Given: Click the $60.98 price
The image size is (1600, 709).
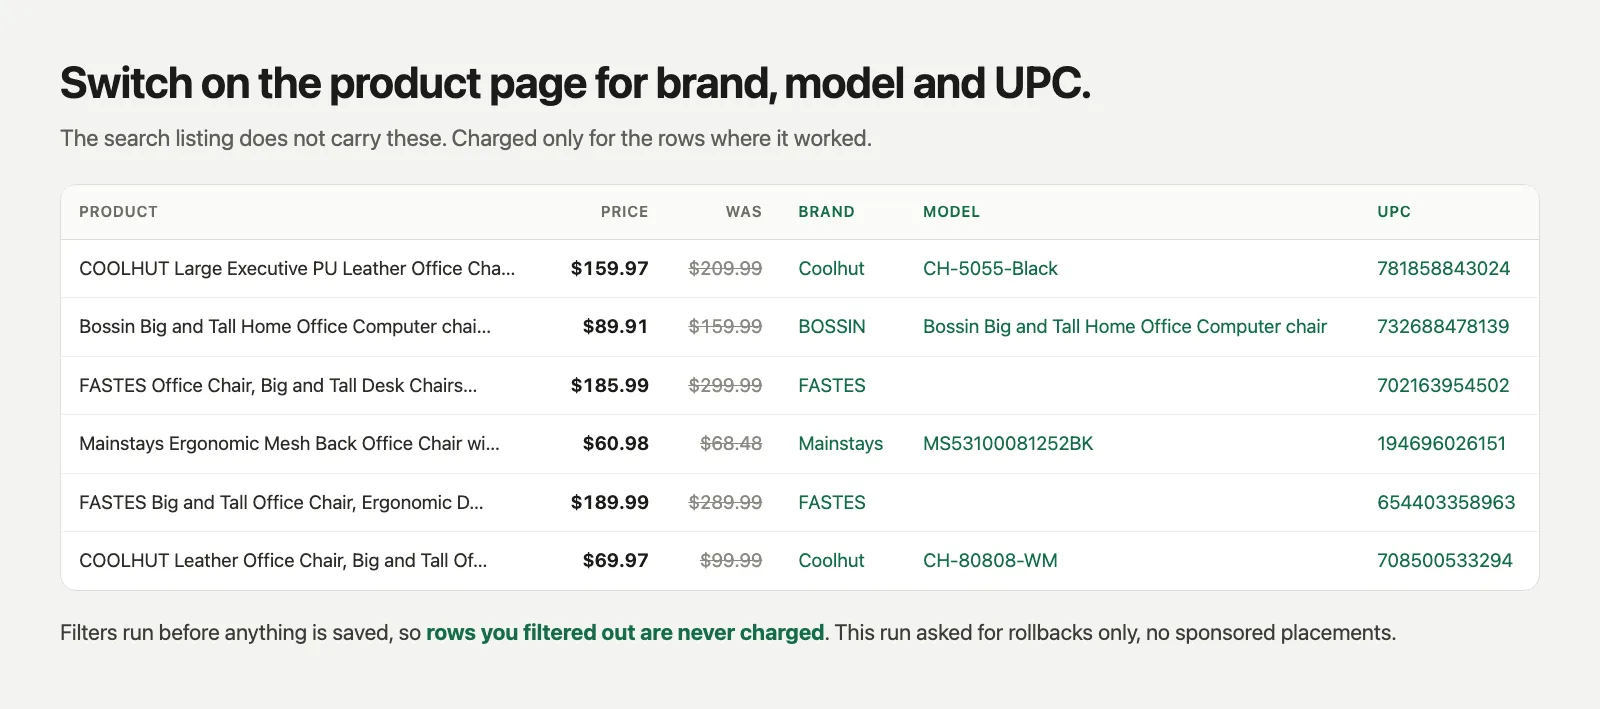Looking at the screenshot, I should (615, 443).
